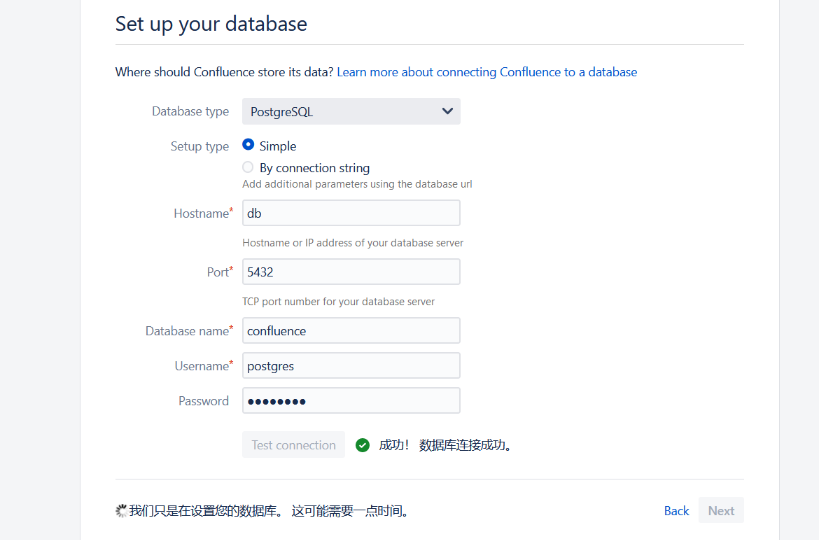
Task: Click the Database name label
Action: 187,331
